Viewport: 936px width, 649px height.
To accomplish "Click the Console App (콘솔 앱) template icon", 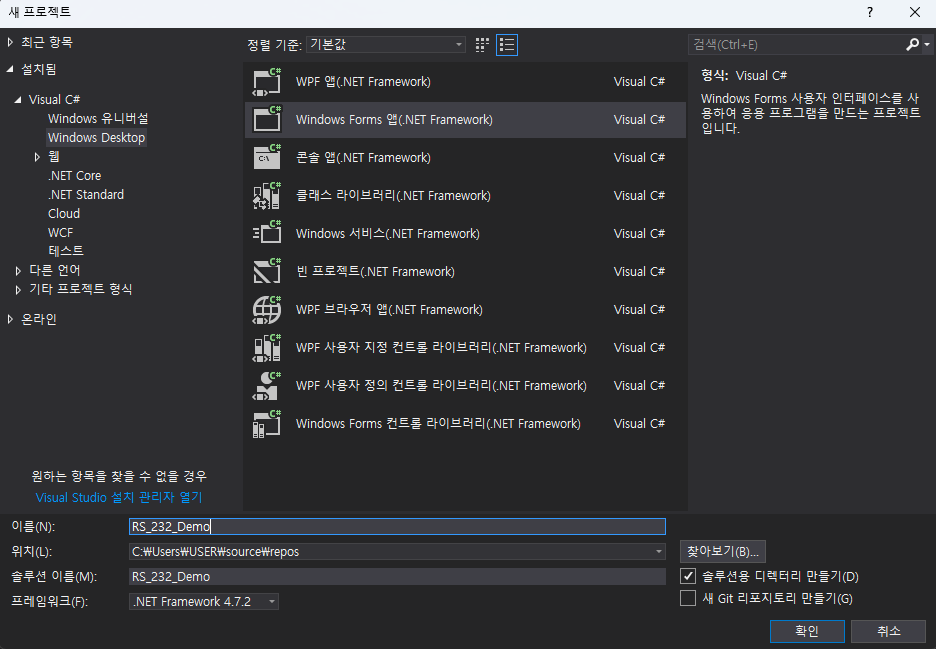I will [x=266, y=158].
